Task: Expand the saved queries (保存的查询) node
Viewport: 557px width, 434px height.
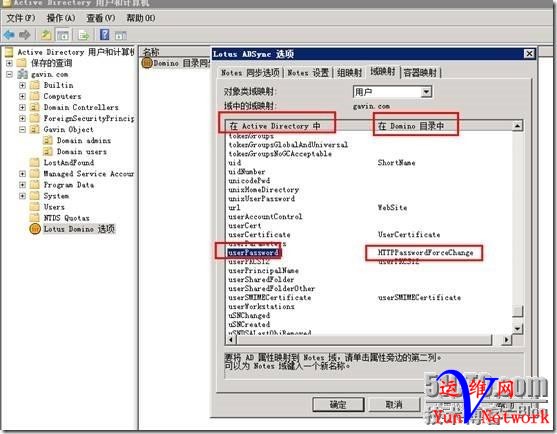Action: (x=9, y=63)
